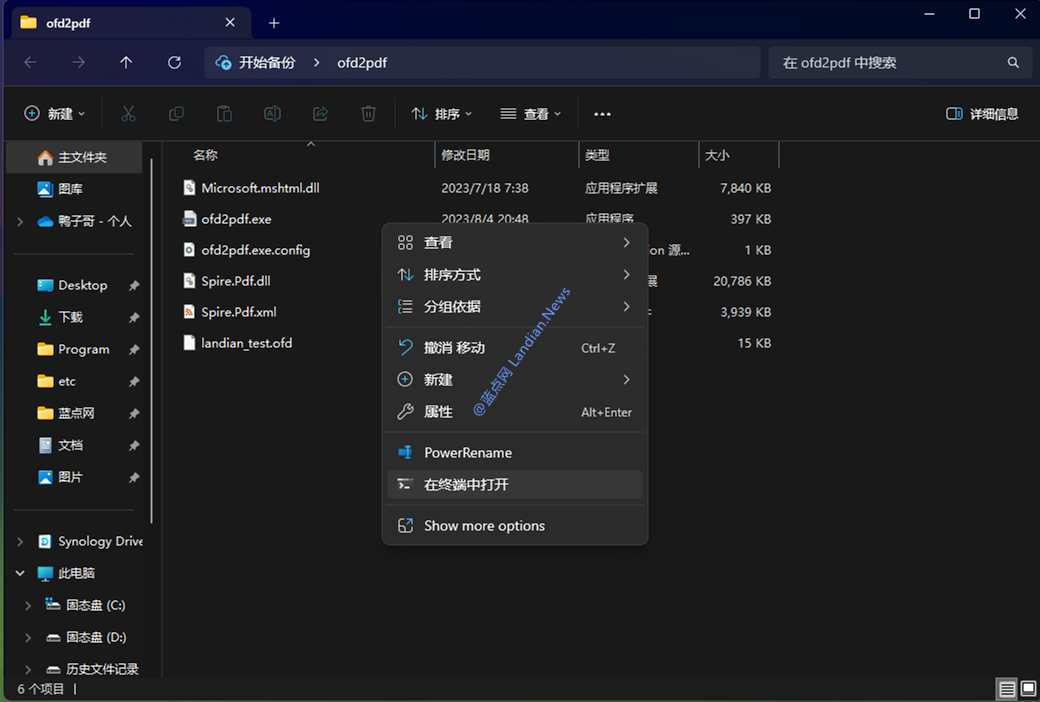Switch to details list view in status bar
Image resolution: width=1040 pixels, height=702 pixels.
1007,688
